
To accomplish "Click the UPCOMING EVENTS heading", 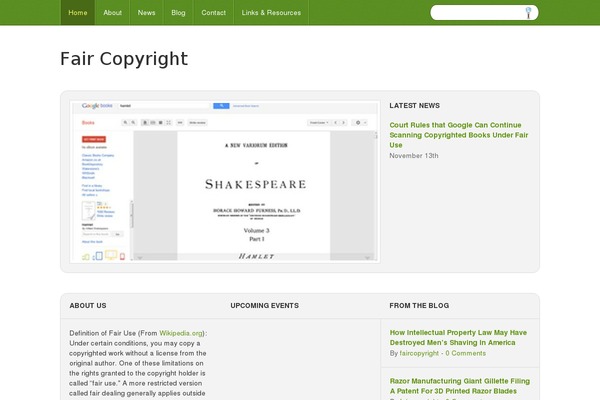I will coord(264,305).
